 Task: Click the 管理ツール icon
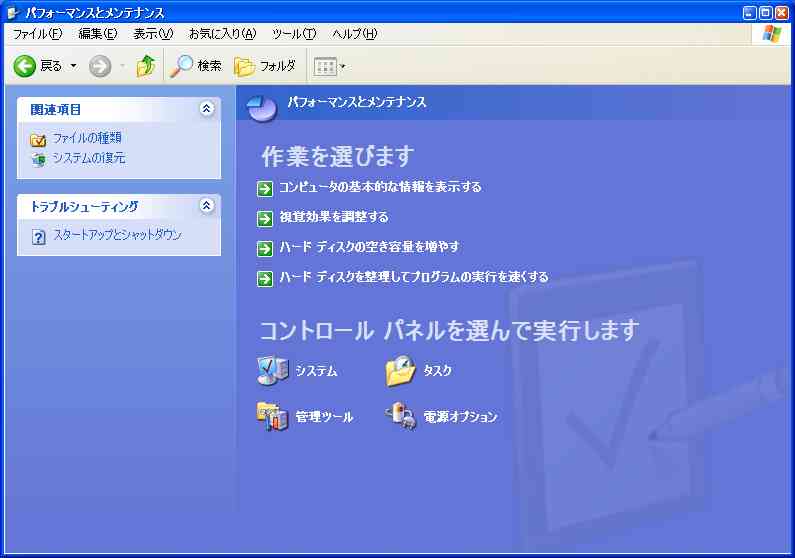[272, 417]
